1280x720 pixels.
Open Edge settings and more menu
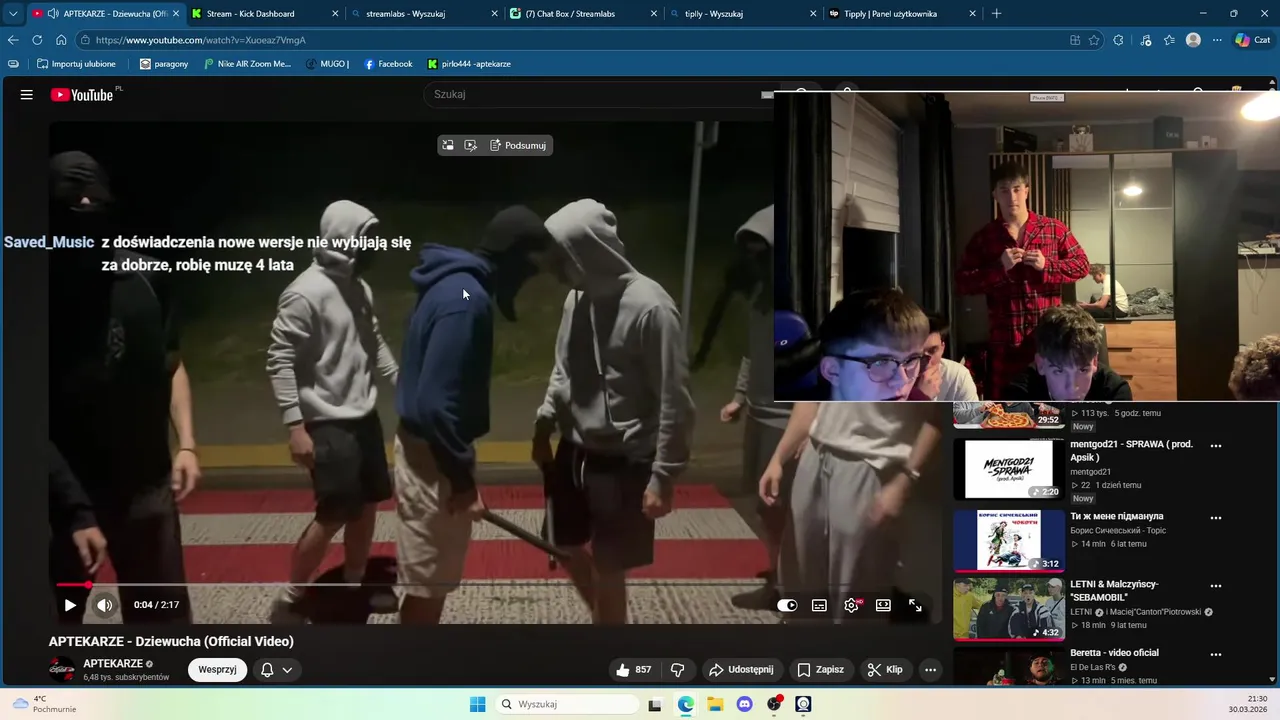[x=1217, y=40]
